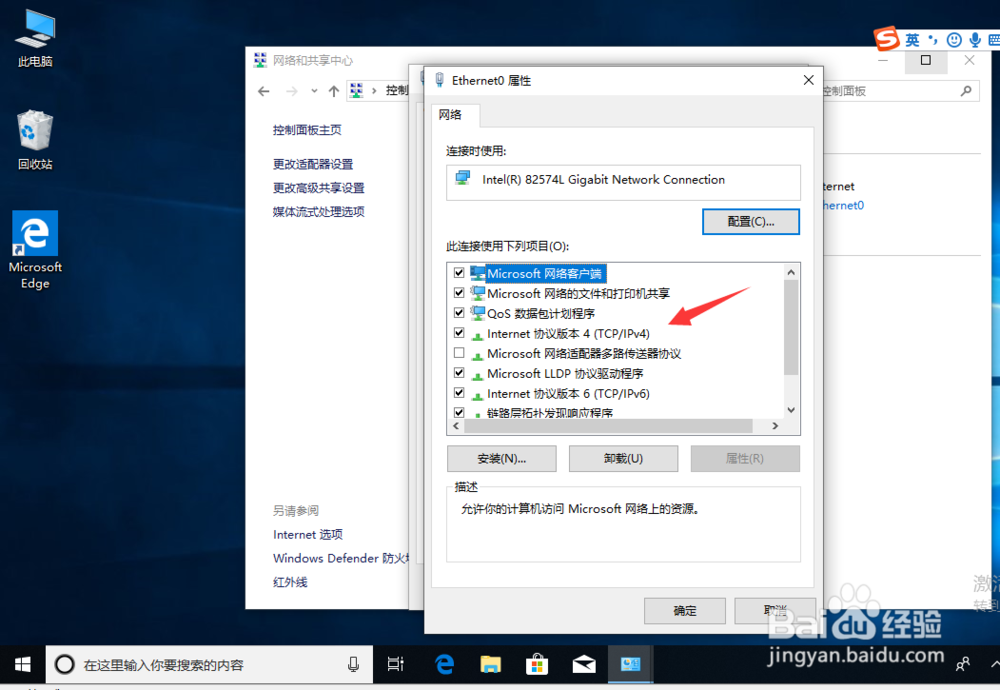Click search magnifier in Control Panel search box
The image size is (1000, 690).
pyautogui.click(x=966, y=91)
